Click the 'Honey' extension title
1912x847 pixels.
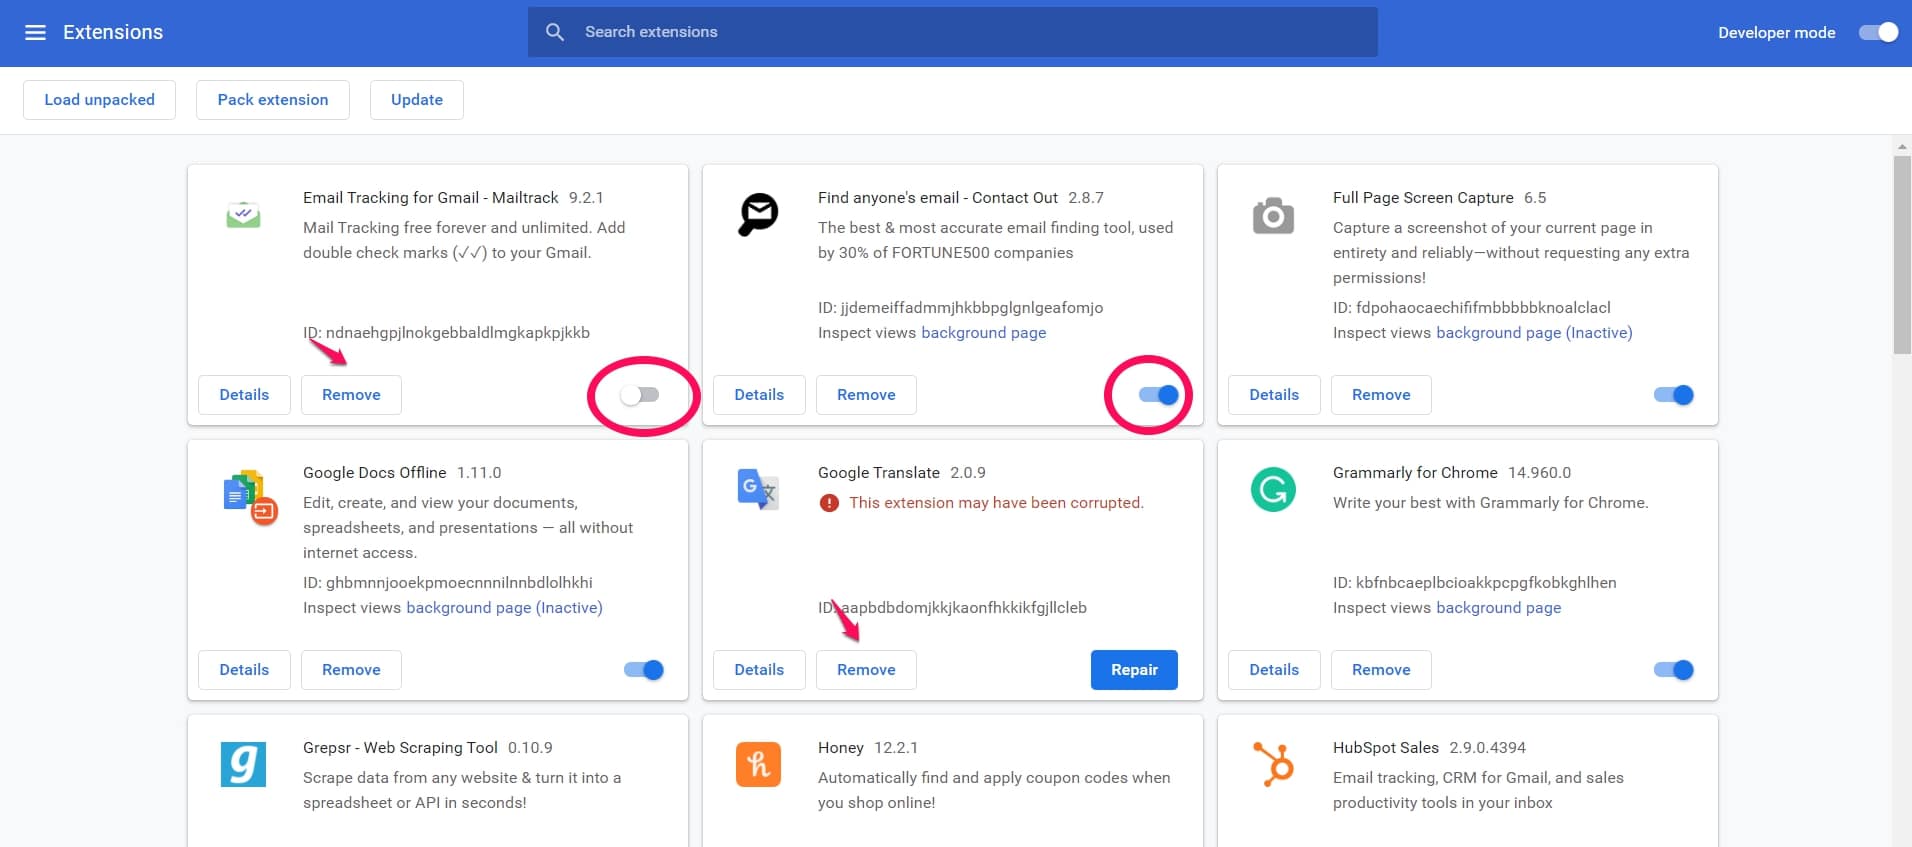[841, 748]
